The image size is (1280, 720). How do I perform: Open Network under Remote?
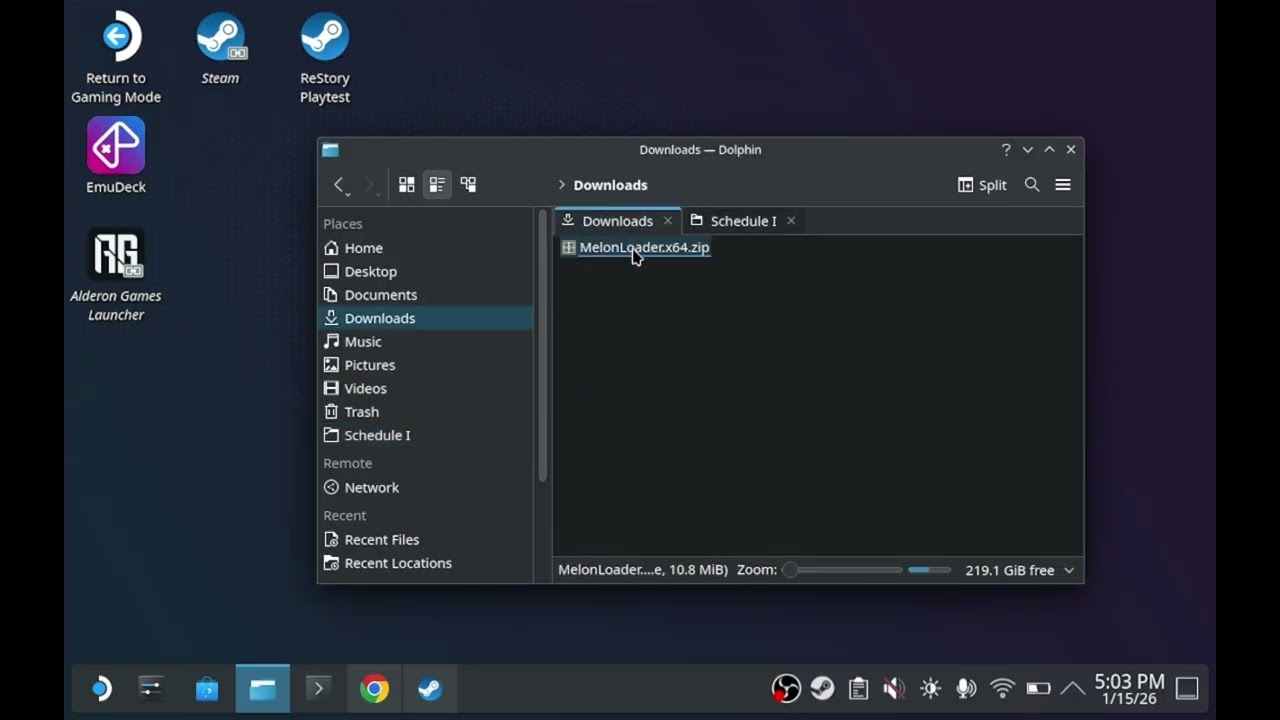pos(426,488)
